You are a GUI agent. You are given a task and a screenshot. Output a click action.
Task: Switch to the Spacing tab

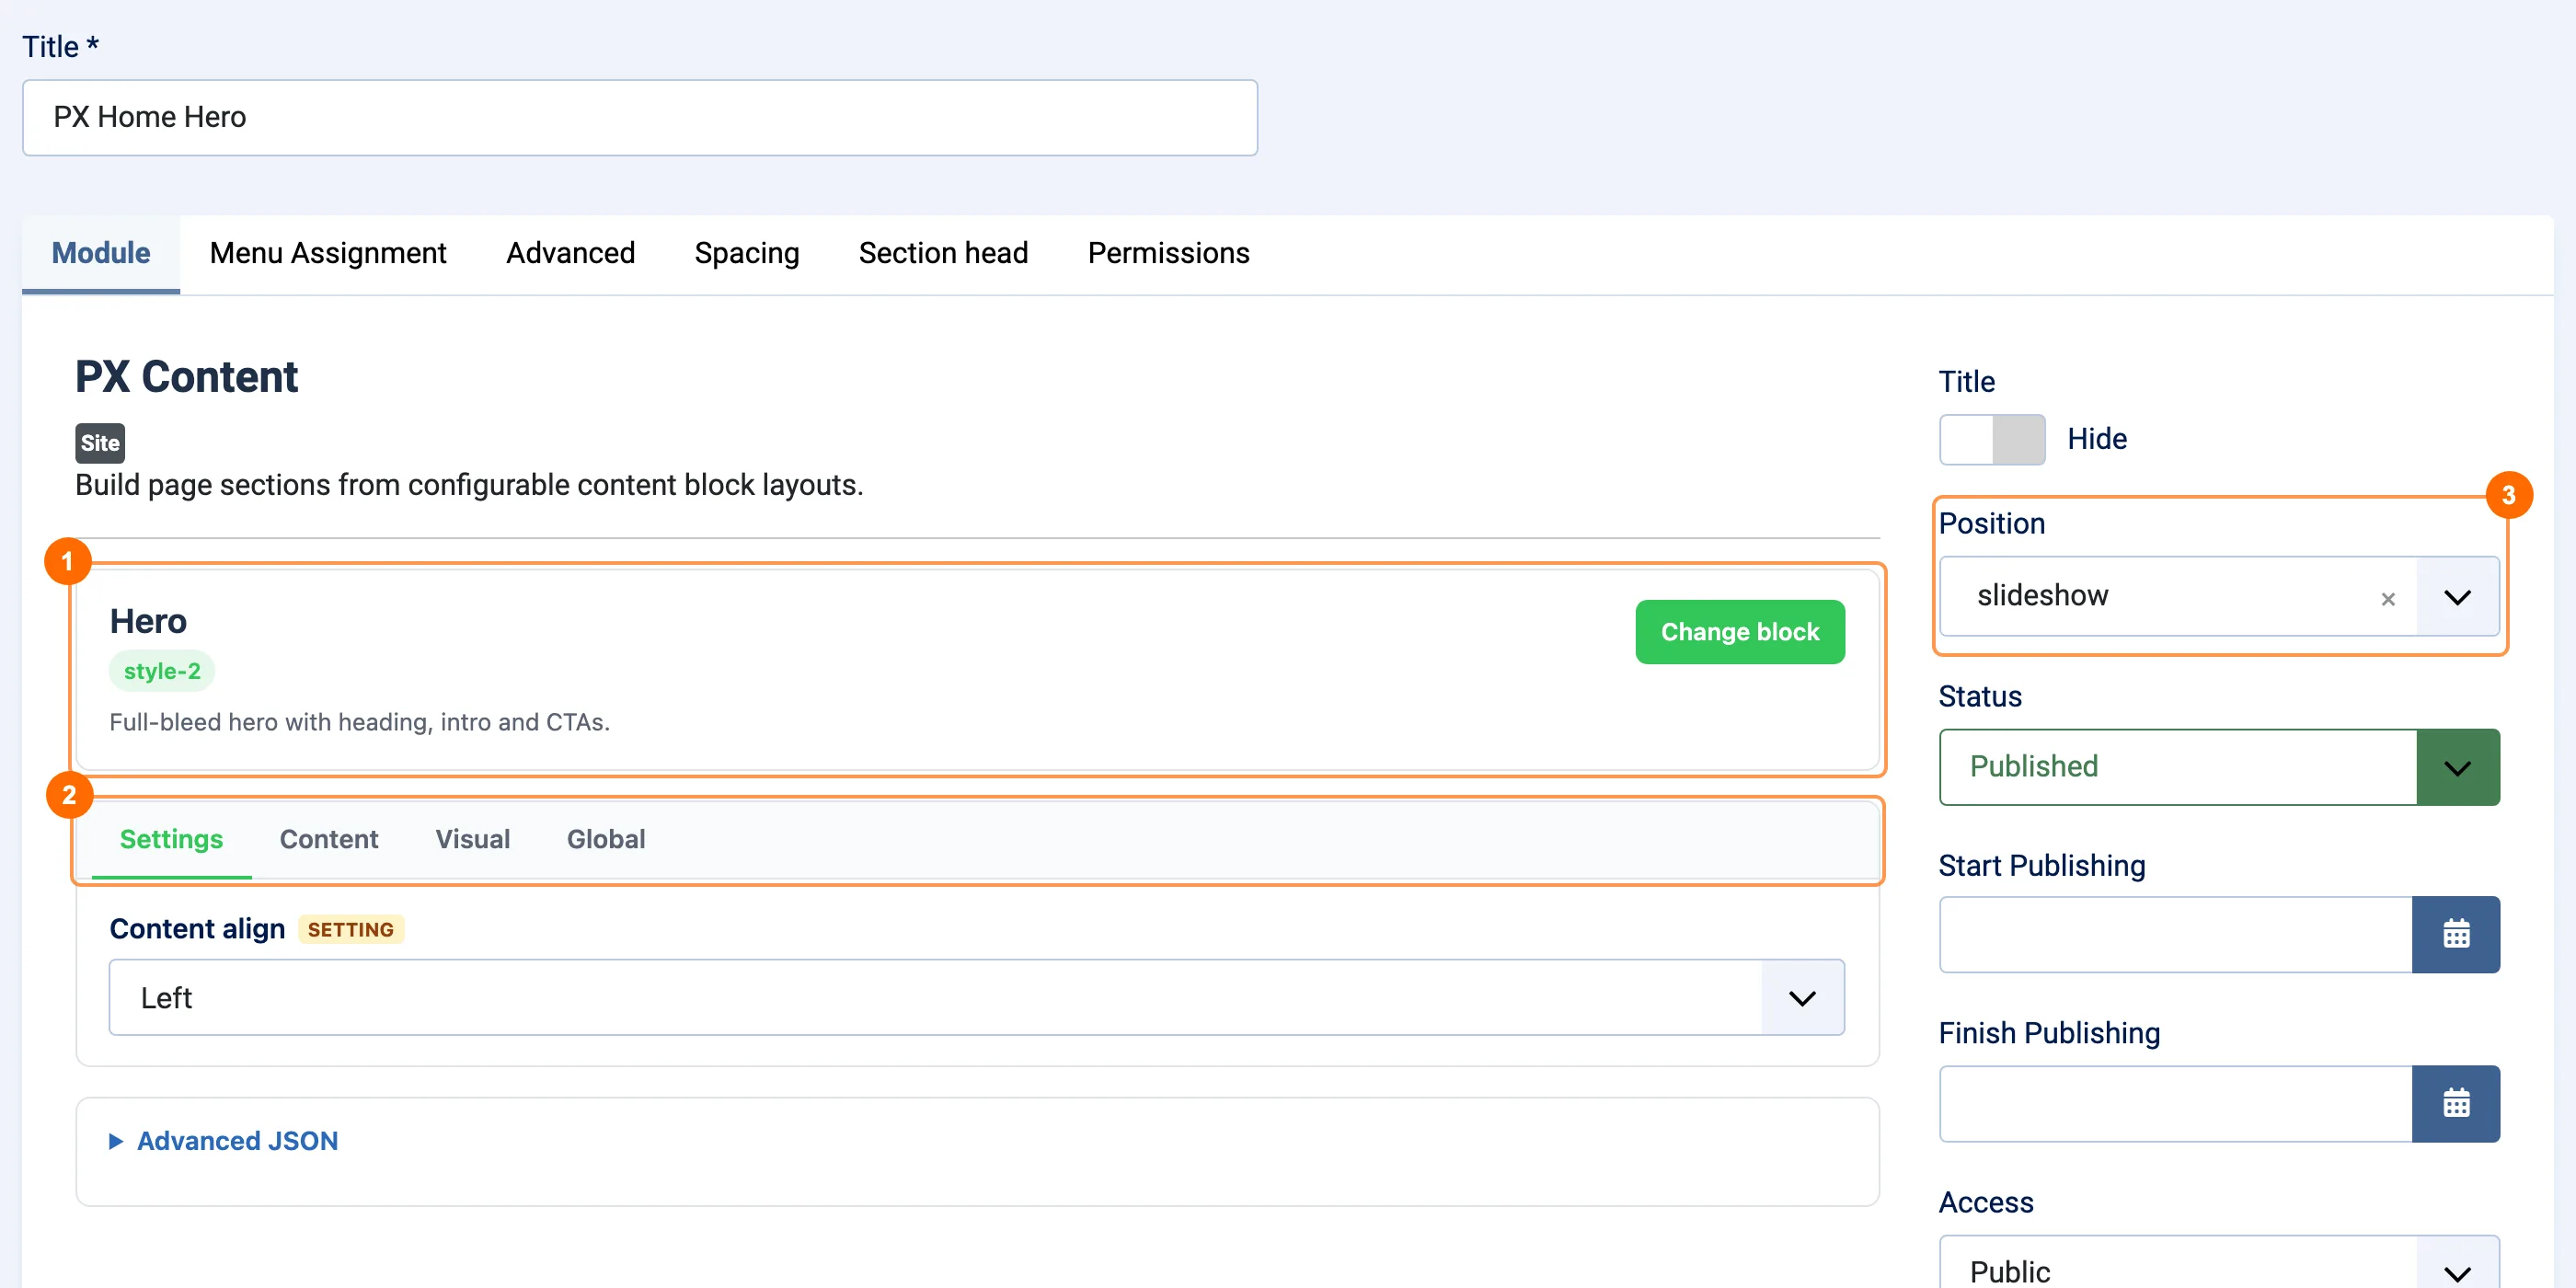point(746,253)
